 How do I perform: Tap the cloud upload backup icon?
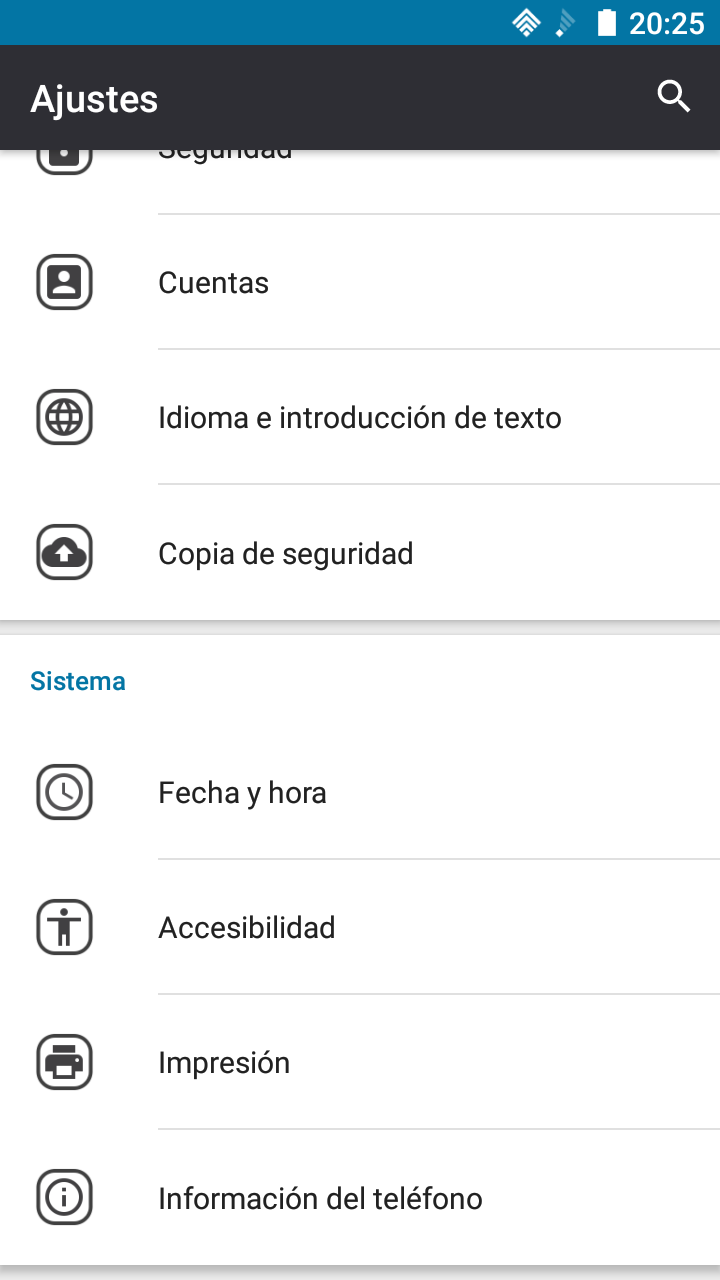click(x=65, y=552)
